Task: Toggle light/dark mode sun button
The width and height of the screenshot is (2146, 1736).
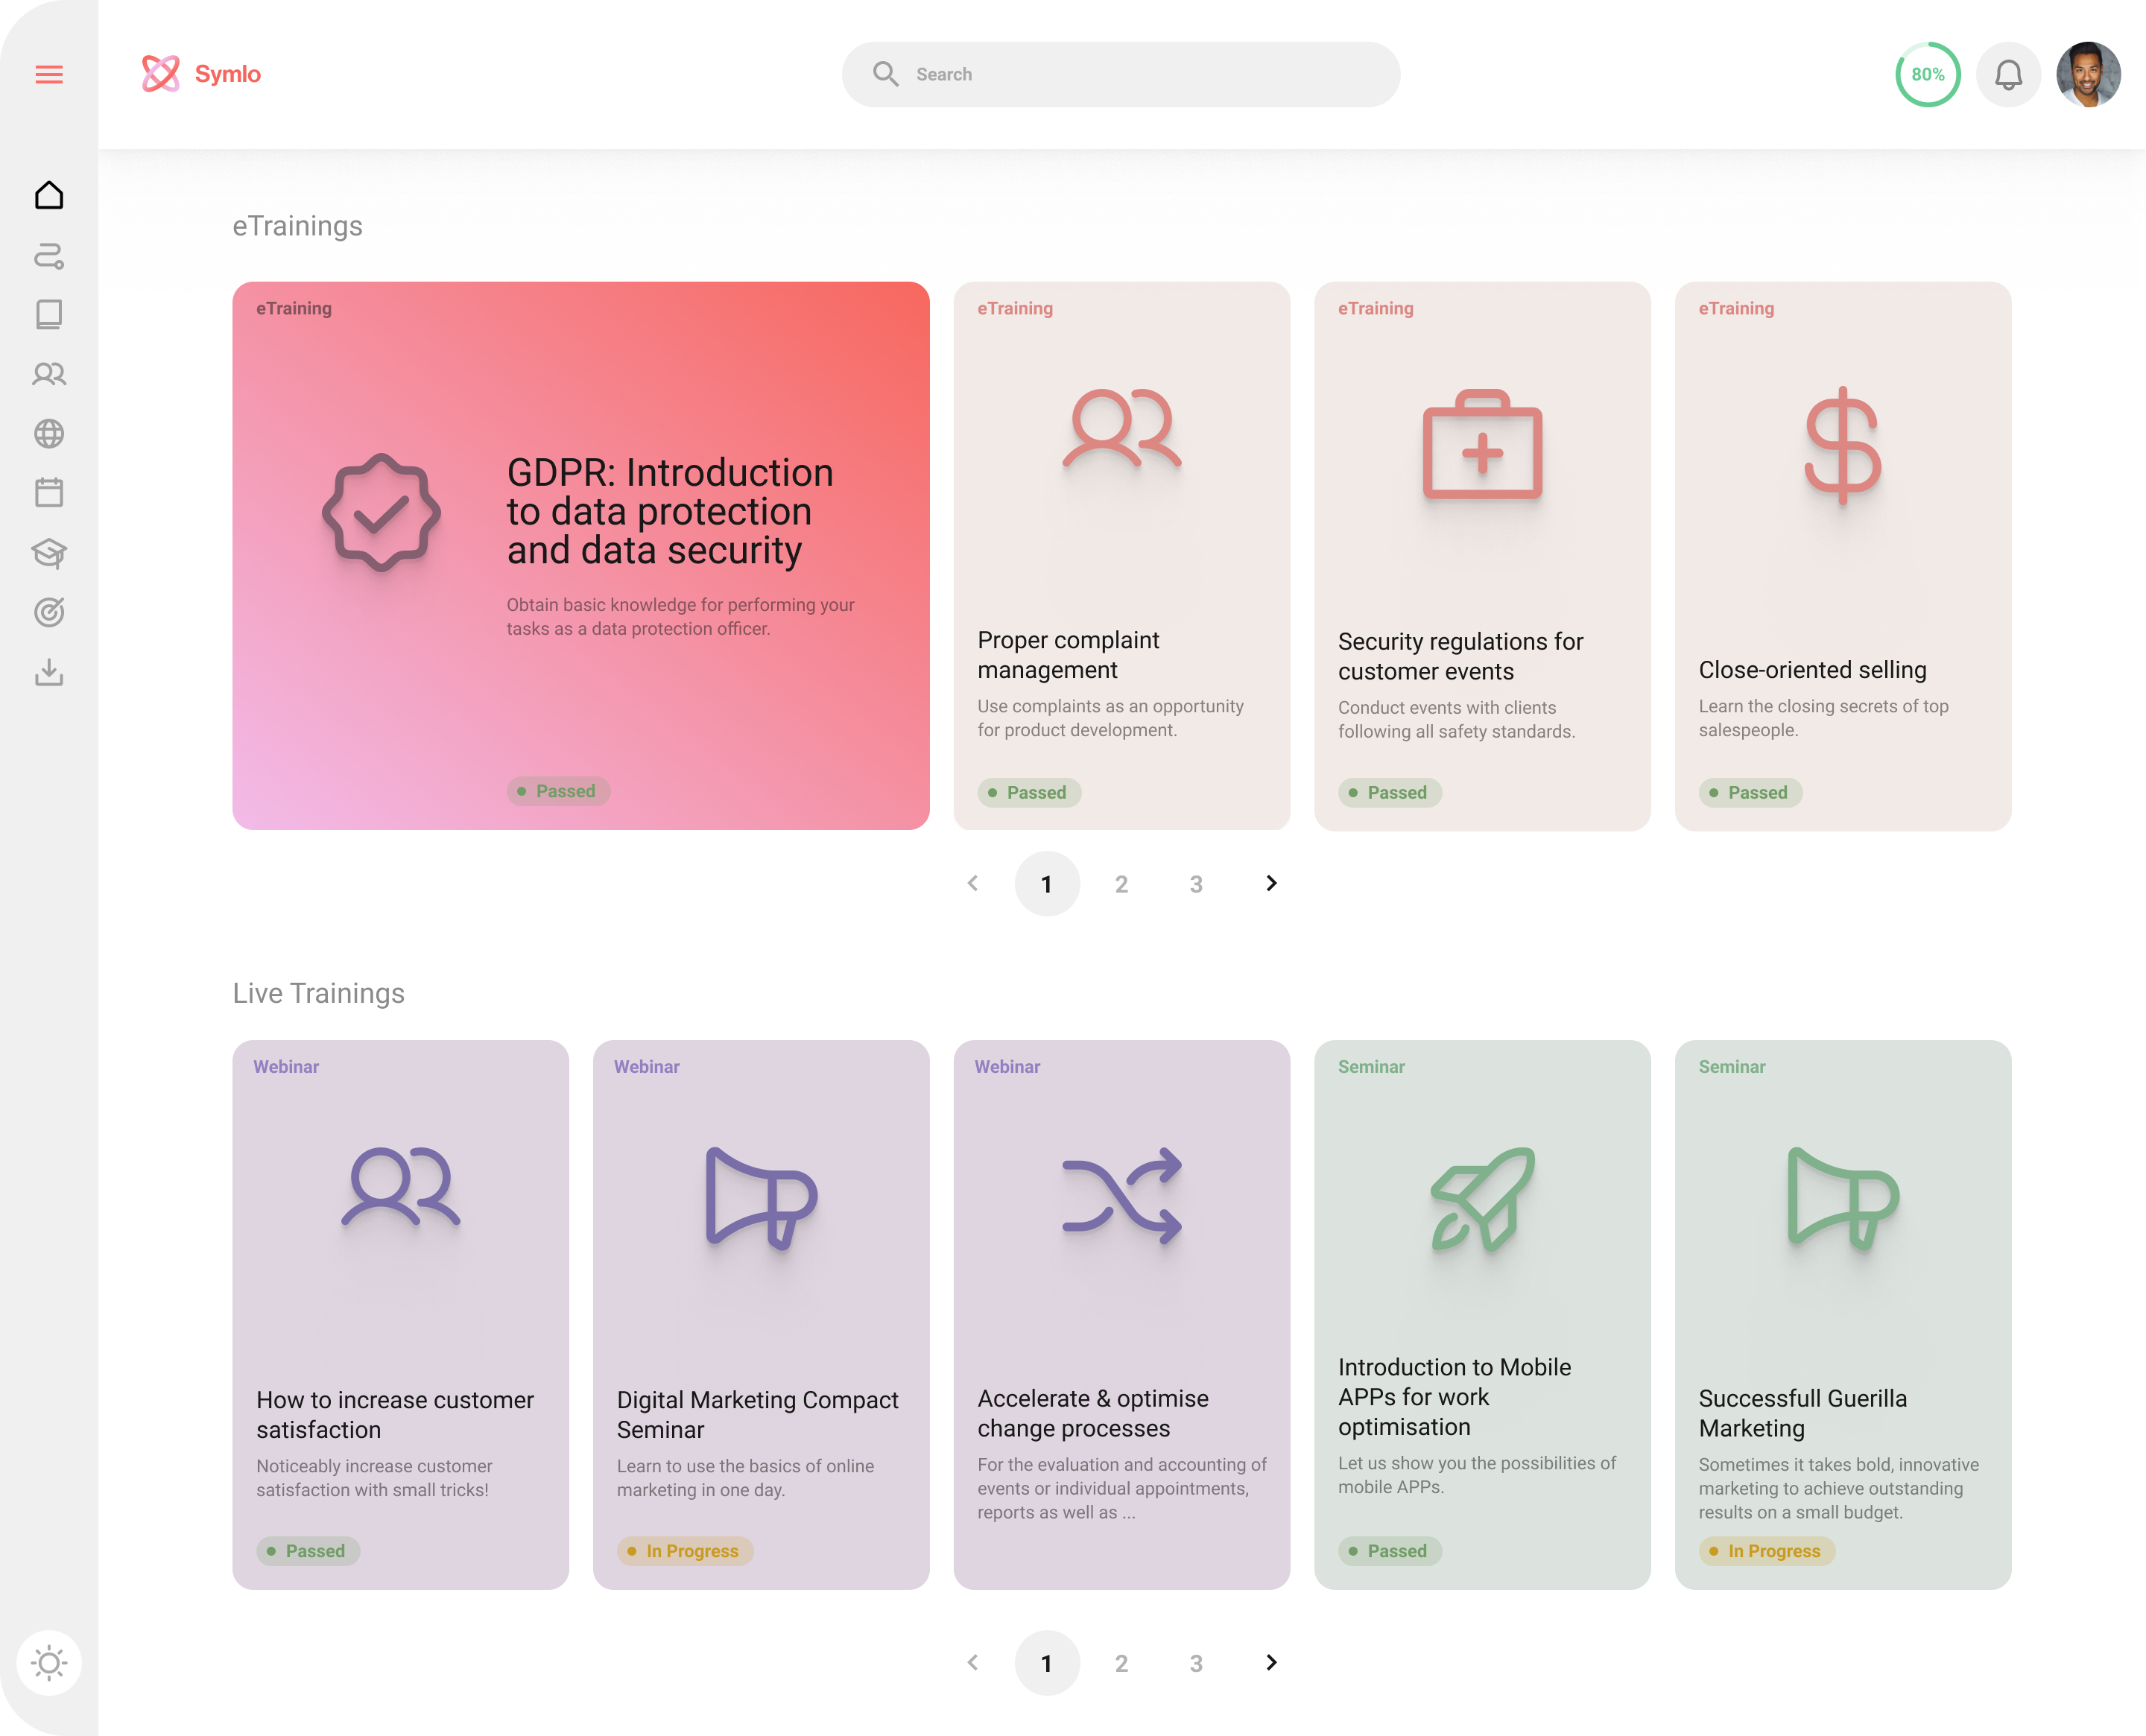Action: (49, 1663)
